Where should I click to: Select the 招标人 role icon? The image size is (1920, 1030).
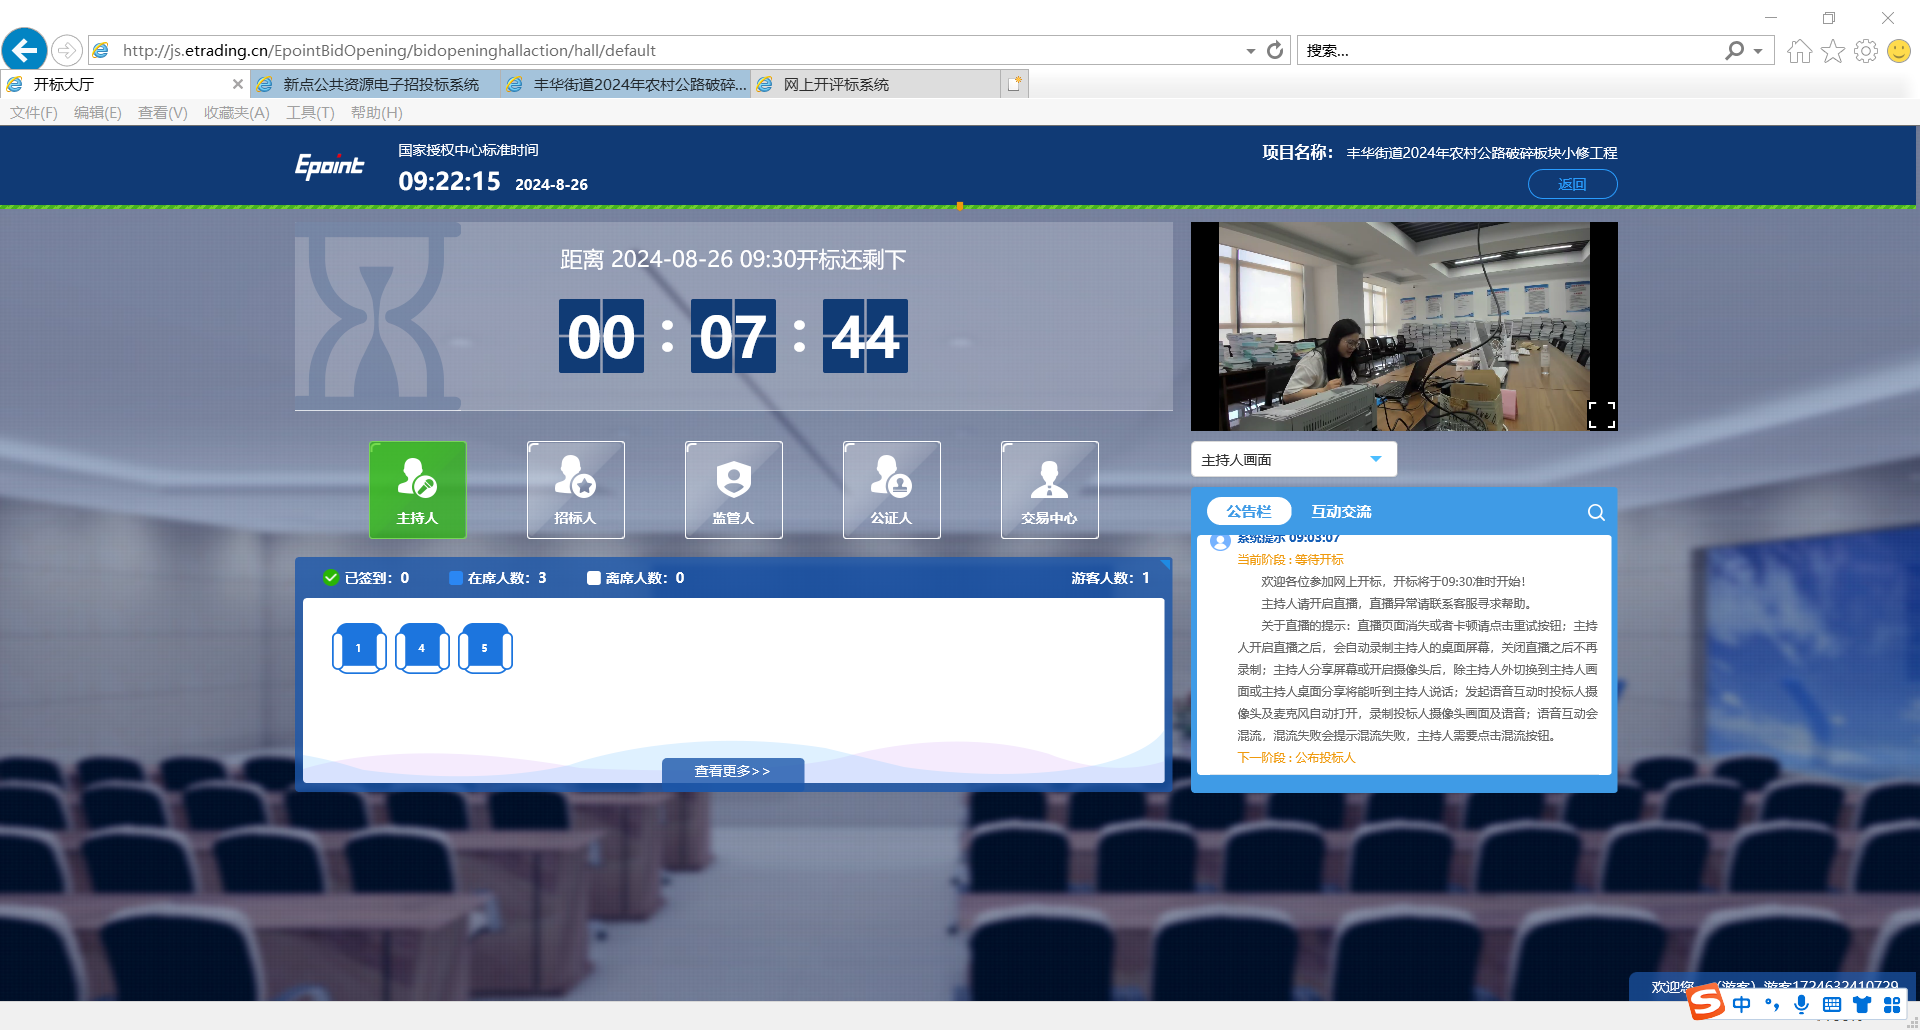(575, 489)
